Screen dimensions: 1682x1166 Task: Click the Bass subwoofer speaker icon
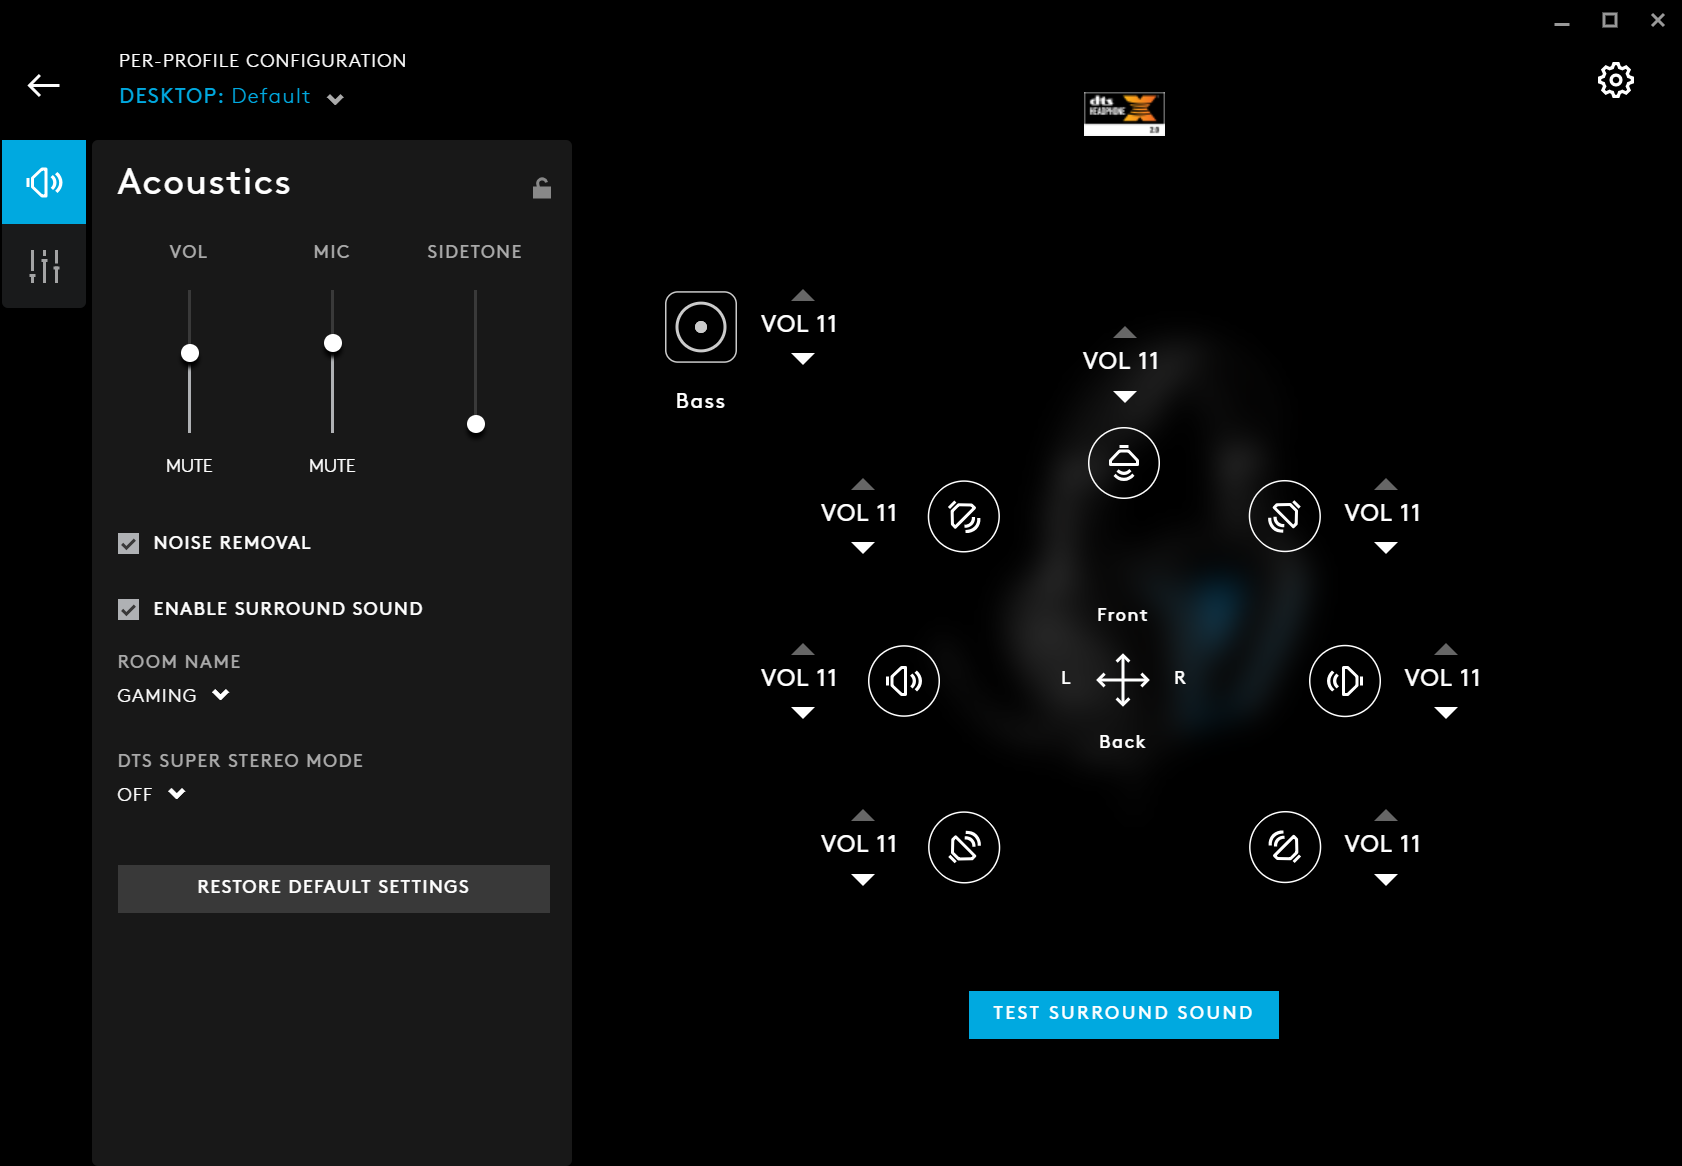700,327
